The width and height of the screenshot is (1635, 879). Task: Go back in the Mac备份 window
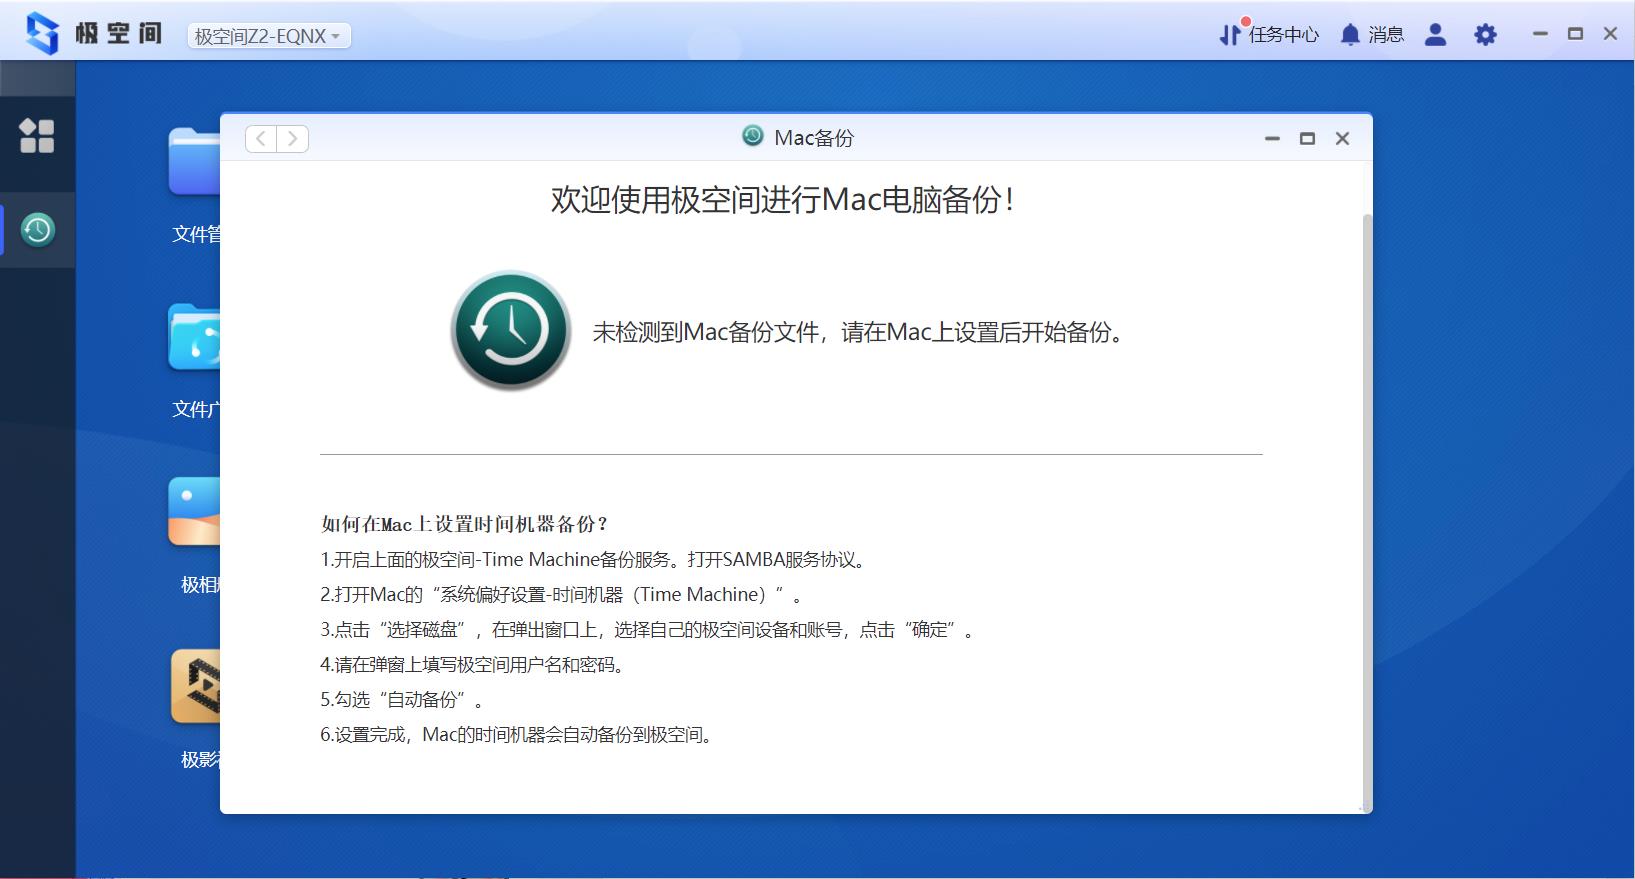click(261, 139)
